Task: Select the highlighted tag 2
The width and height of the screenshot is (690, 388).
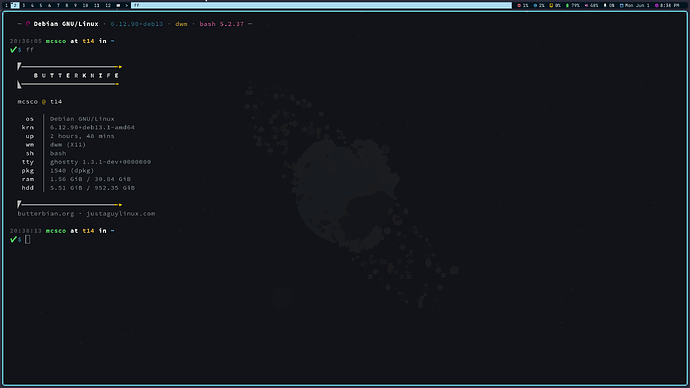Action: tap(15, 5)
